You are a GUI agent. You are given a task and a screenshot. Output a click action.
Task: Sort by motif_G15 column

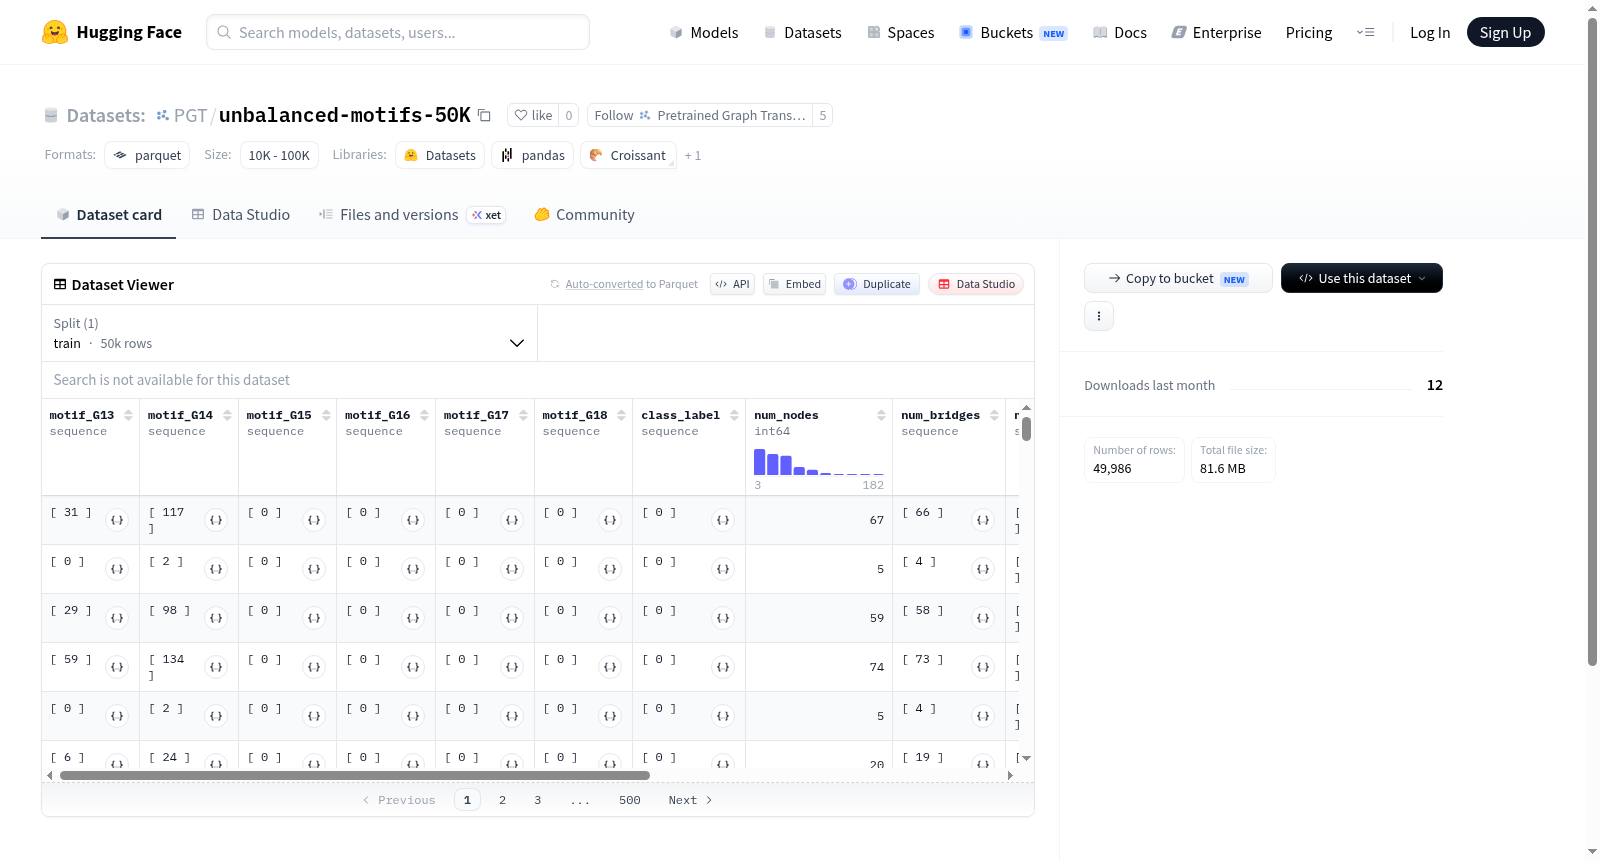(326, 415)
